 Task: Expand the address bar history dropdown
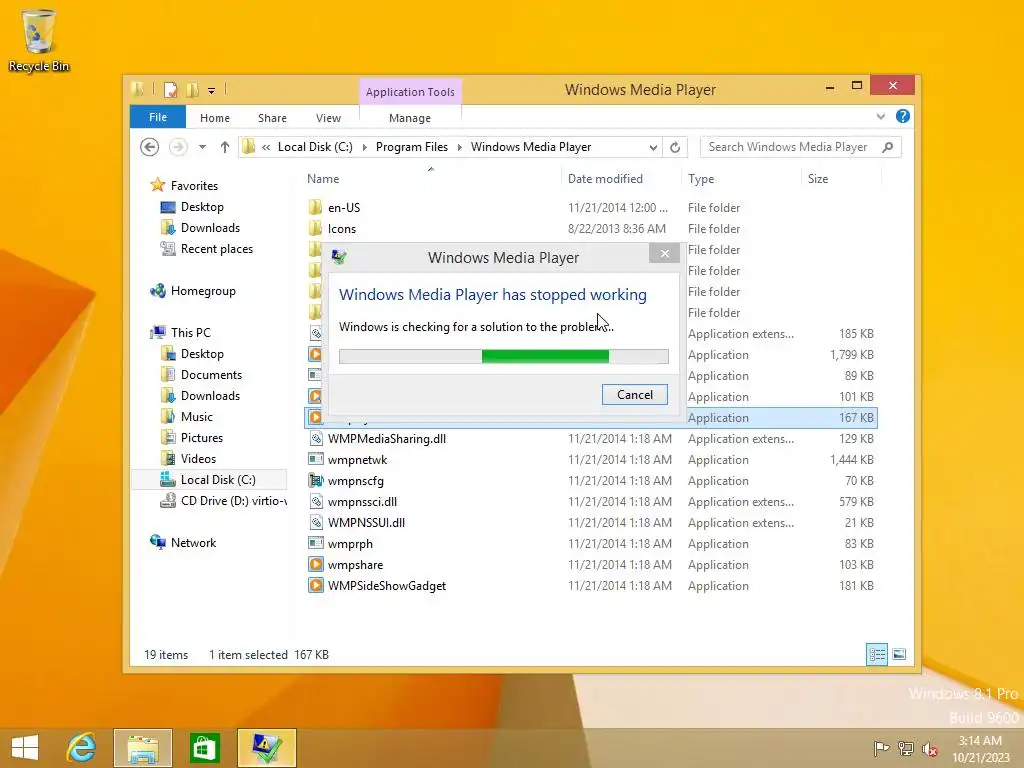pyautogui.click(x=653, y=148)
